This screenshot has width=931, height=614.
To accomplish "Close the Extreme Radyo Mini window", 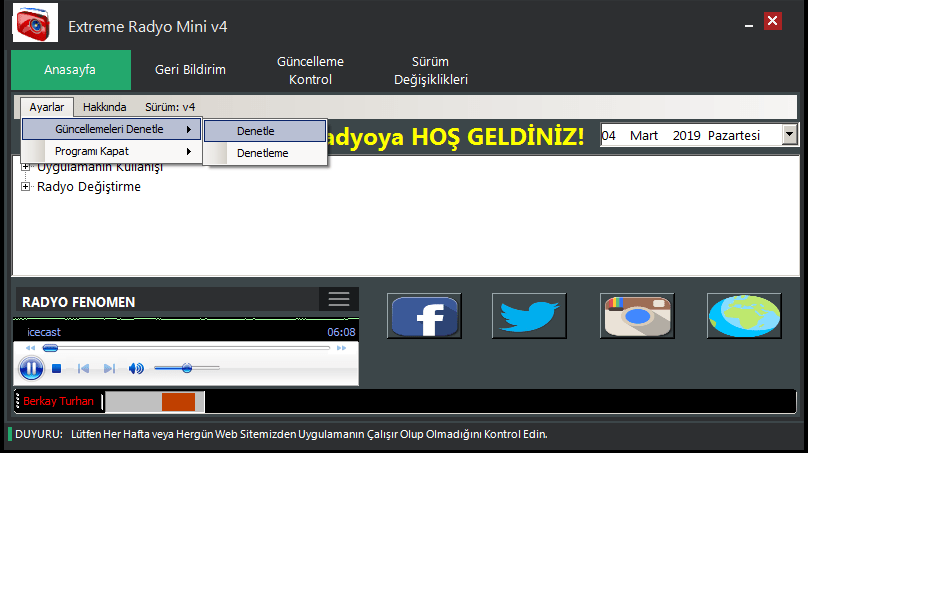I will coord(772,21).
